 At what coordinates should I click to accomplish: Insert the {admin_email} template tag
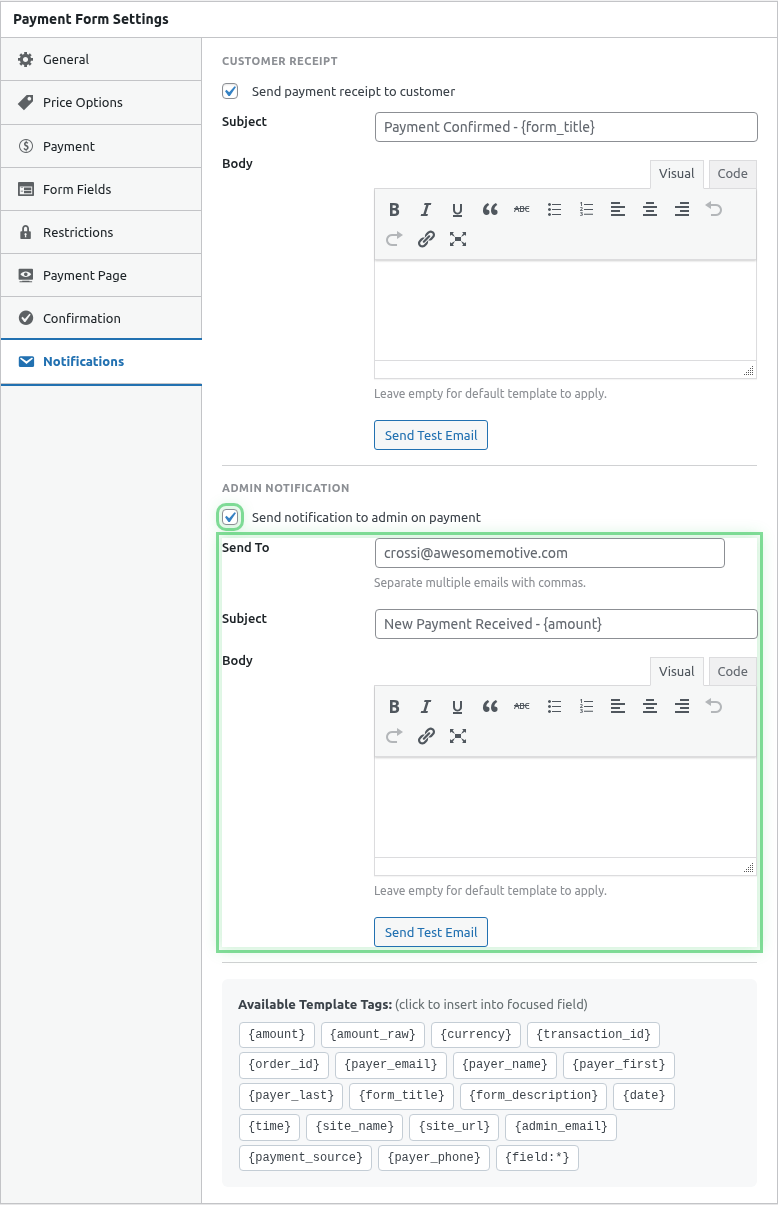click(x=561, y=1127)
